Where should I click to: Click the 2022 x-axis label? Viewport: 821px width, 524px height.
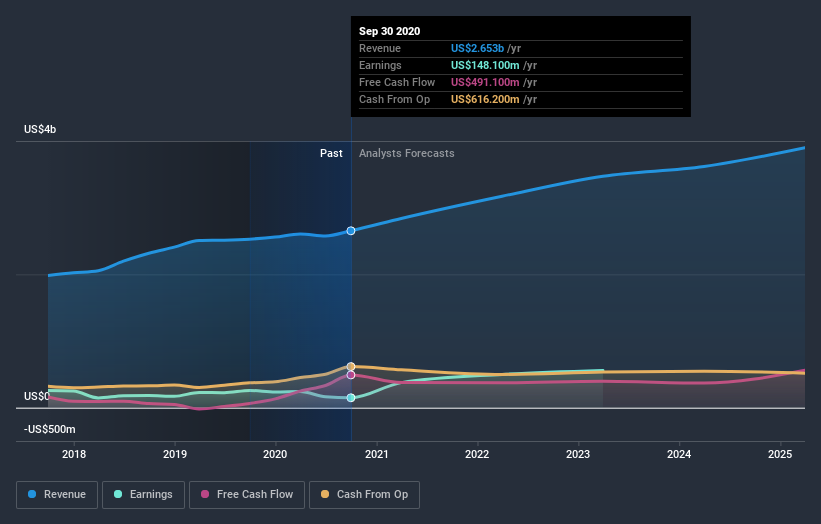tap(477, 454)
